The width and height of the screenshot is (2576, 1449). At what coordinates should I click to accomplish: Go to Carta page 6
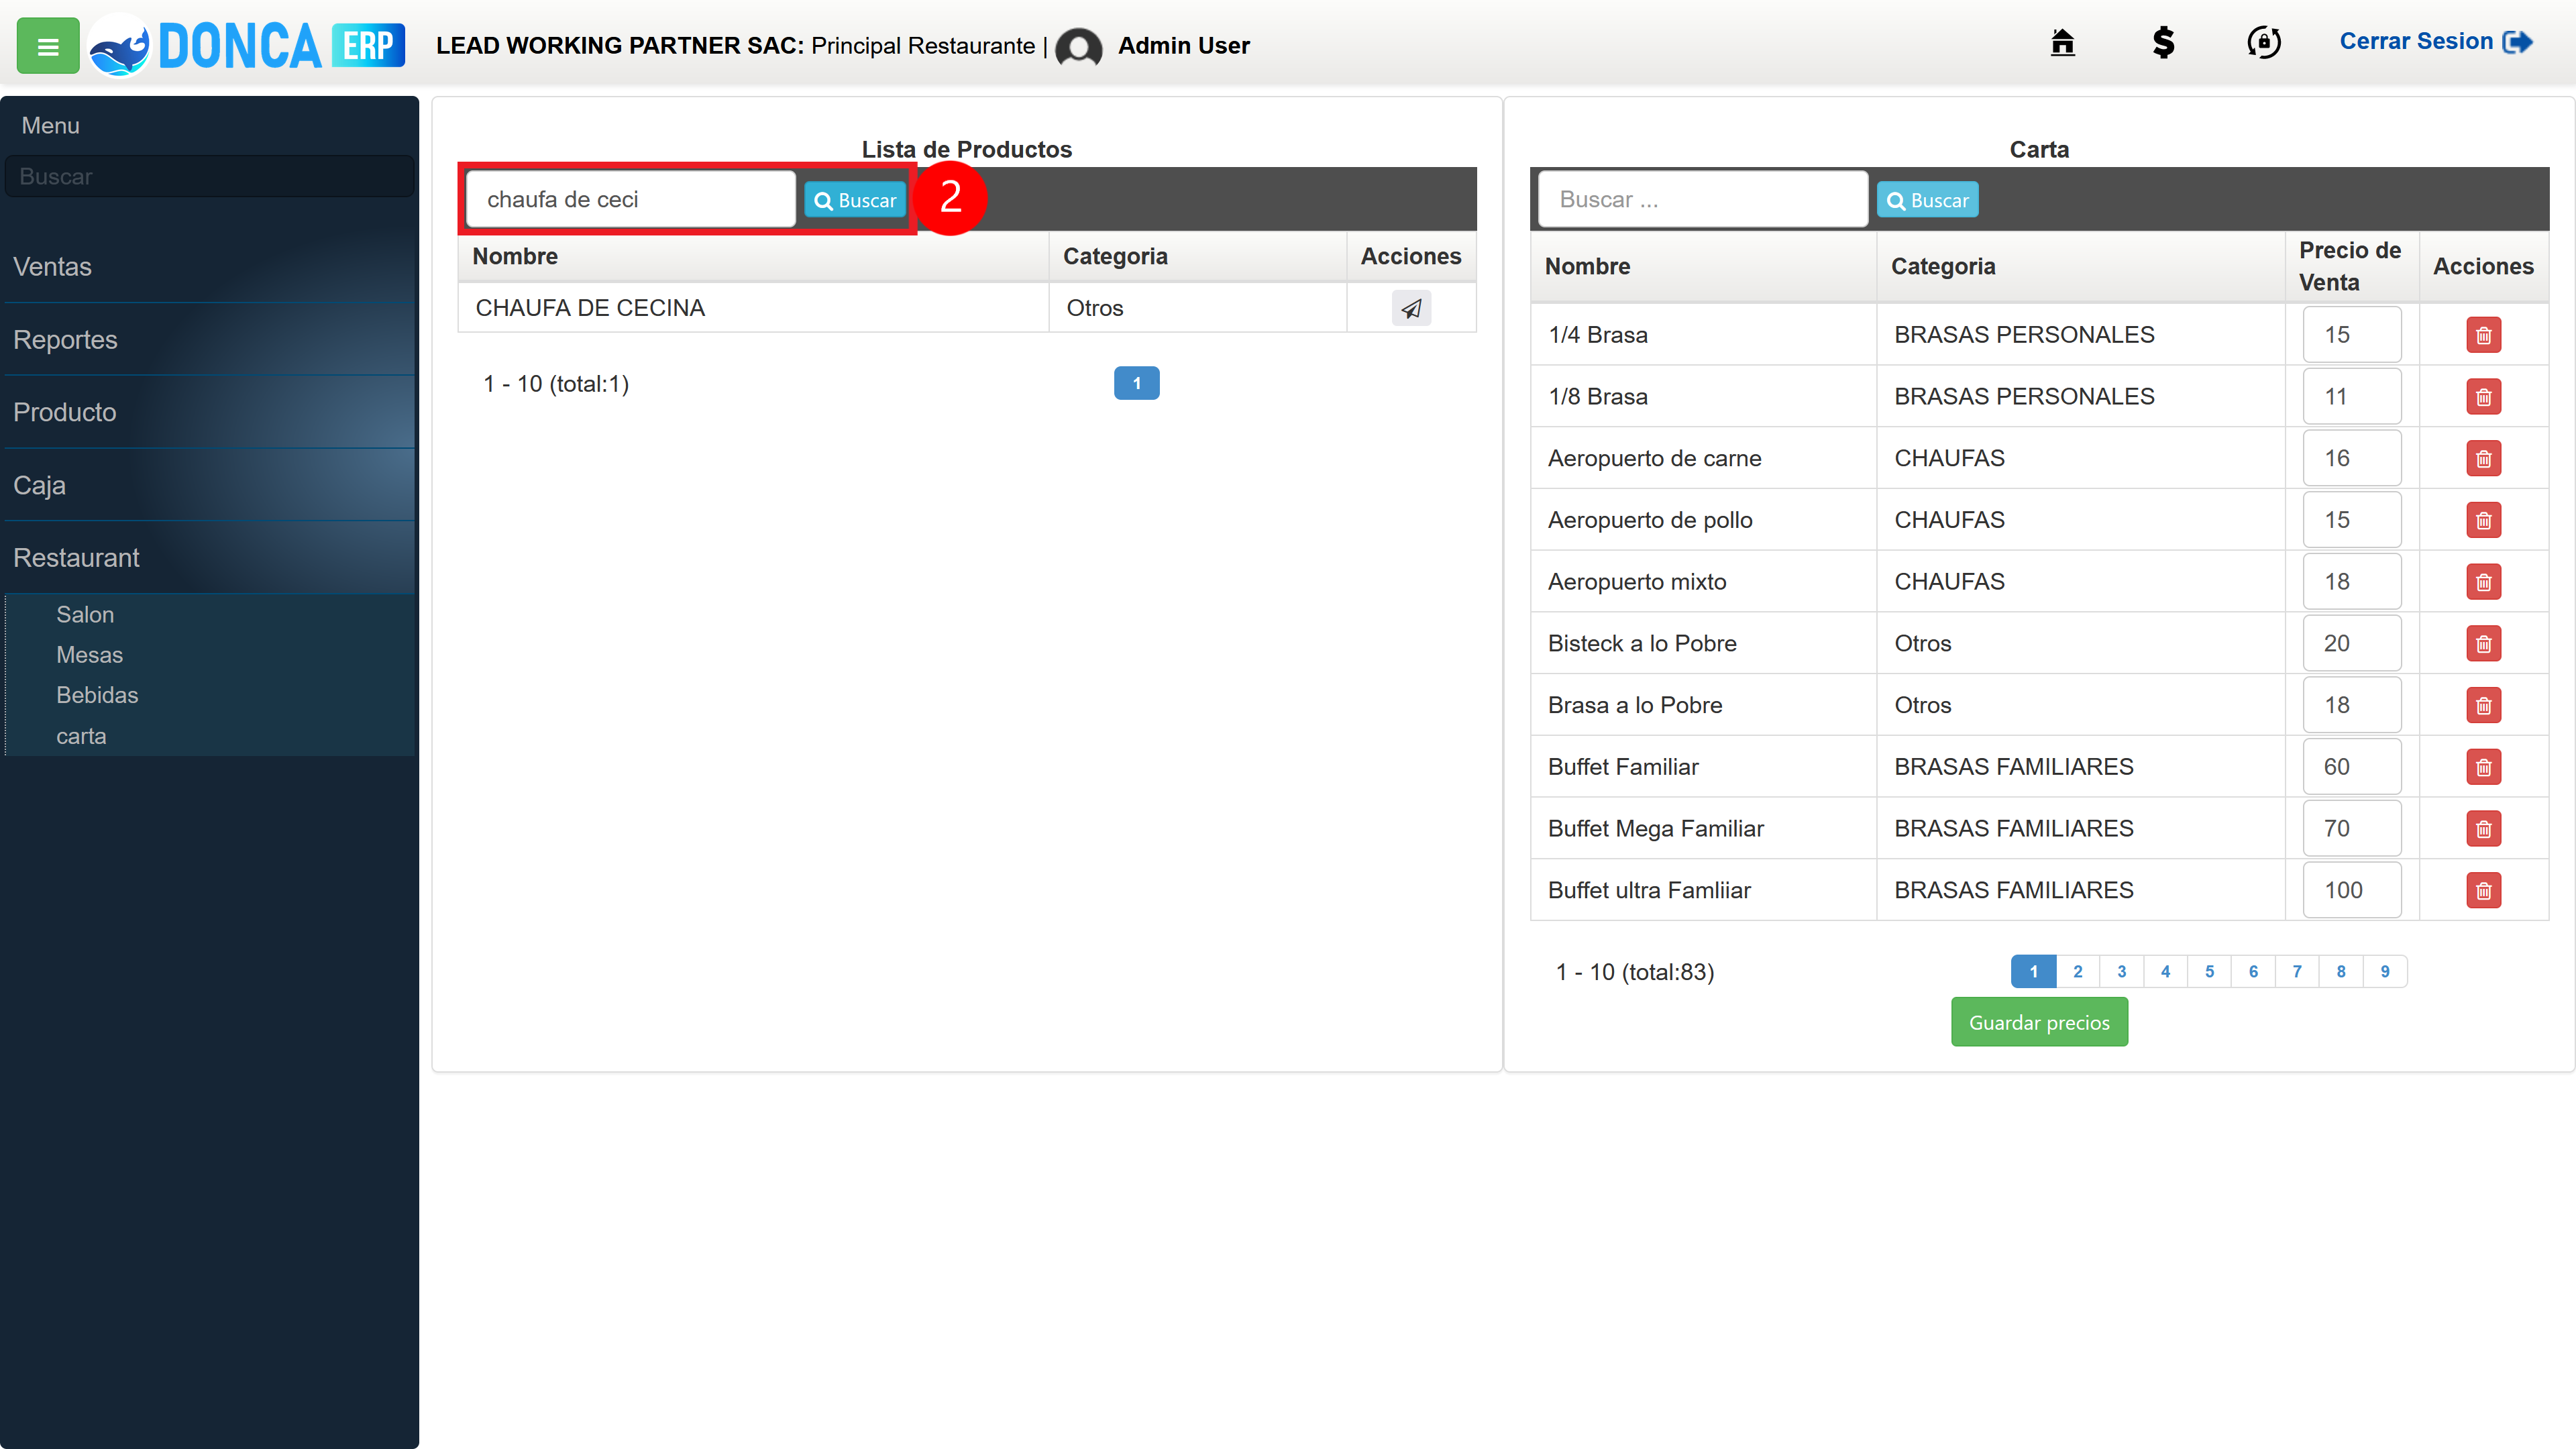[x=2253, y=971]
